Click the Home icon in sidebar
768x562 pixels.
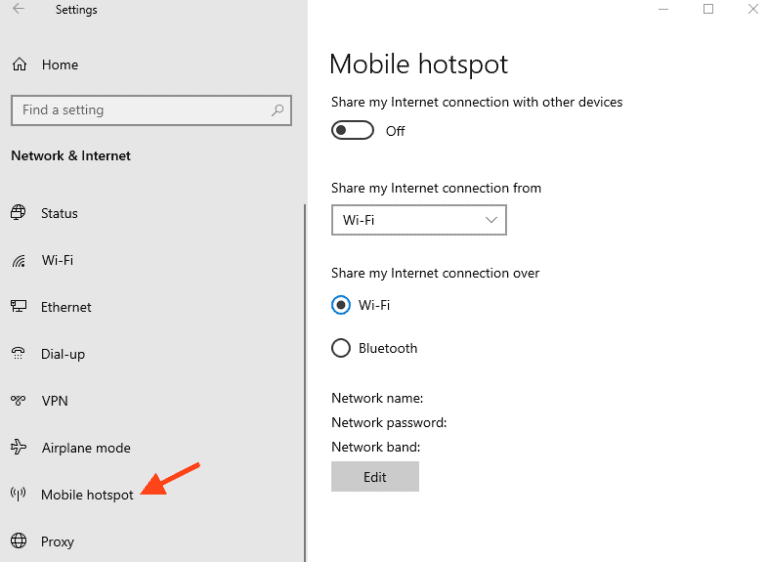[19, 65]
